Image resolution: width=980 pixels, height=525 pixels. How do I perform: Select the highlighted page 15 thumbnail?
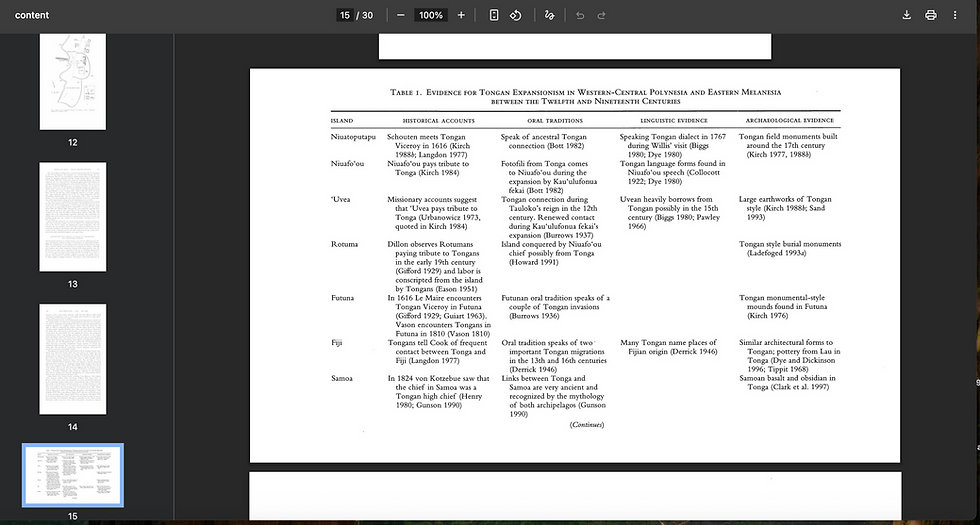73,475
